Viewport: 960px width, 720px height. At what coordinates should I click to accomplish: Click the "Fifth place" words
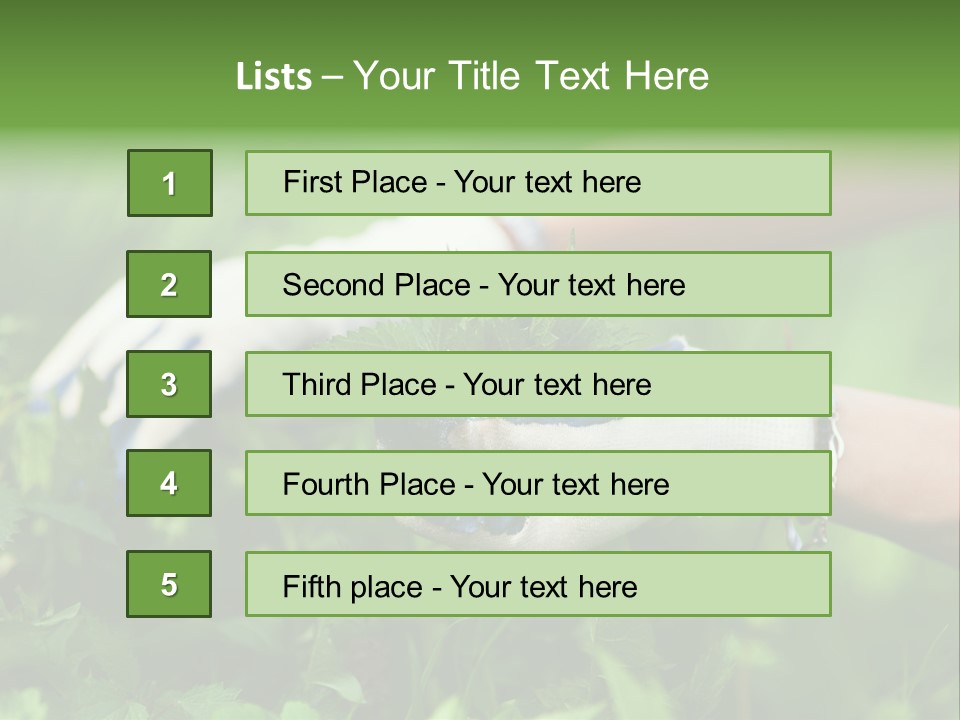(x=351, y=586)
